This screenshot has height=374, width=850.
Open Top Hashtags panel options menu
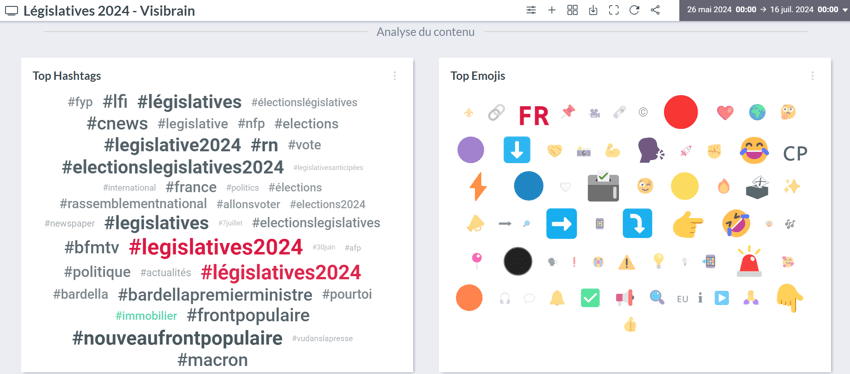pyautogui.click(x=395, y=76)
